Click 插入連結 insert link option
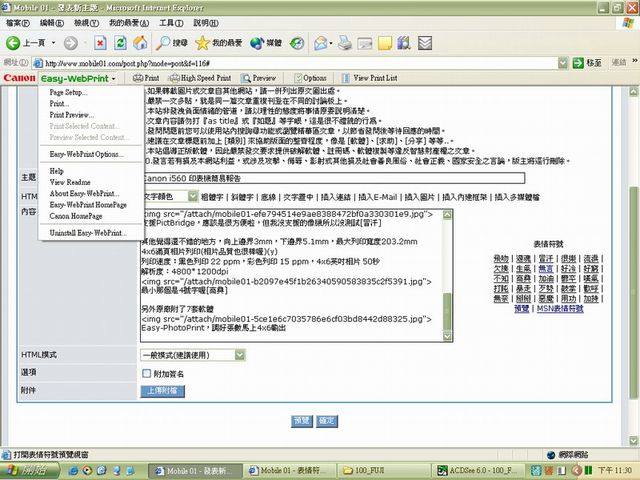The width and height of the screenshot is (640, 480). click(x=336, y=197)
